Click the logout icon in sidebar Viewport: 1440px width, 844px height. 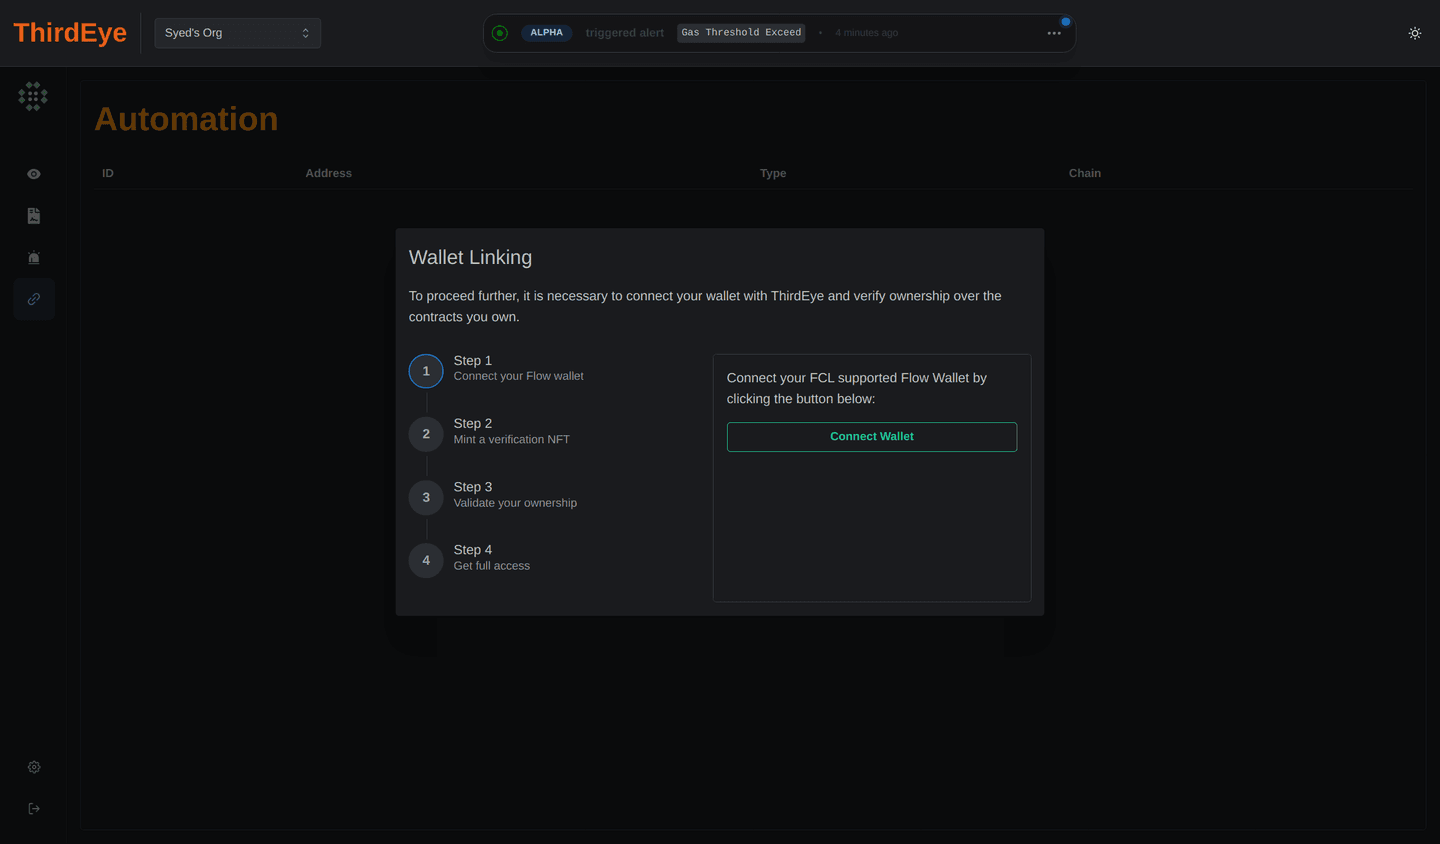coord(34,808)
